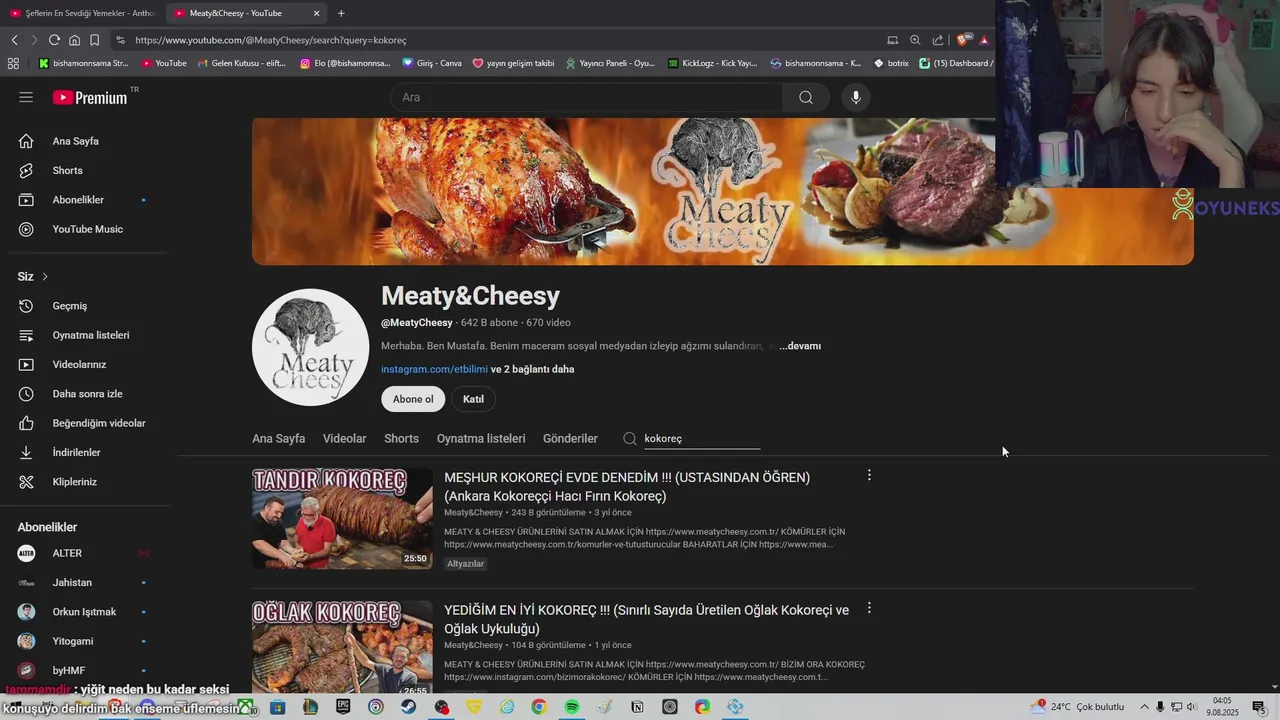Open the Gelen Kutusu Gmail bookmark
Image resolution: width=1280 pixels, height=720 pixels.
[241, 63]
